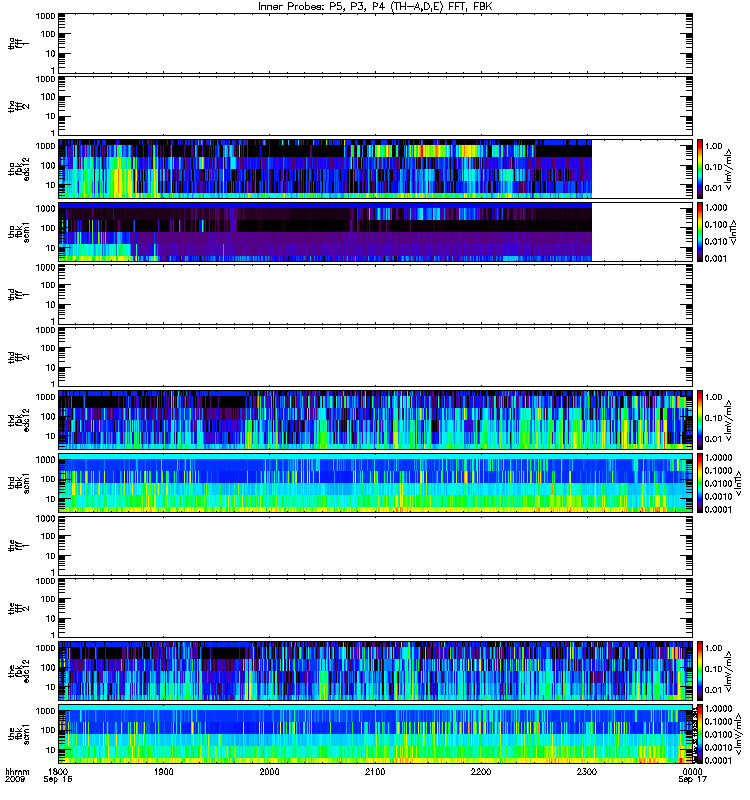
Task: Click the the fbk edc12 color bar
Action: tap(700, 671)
